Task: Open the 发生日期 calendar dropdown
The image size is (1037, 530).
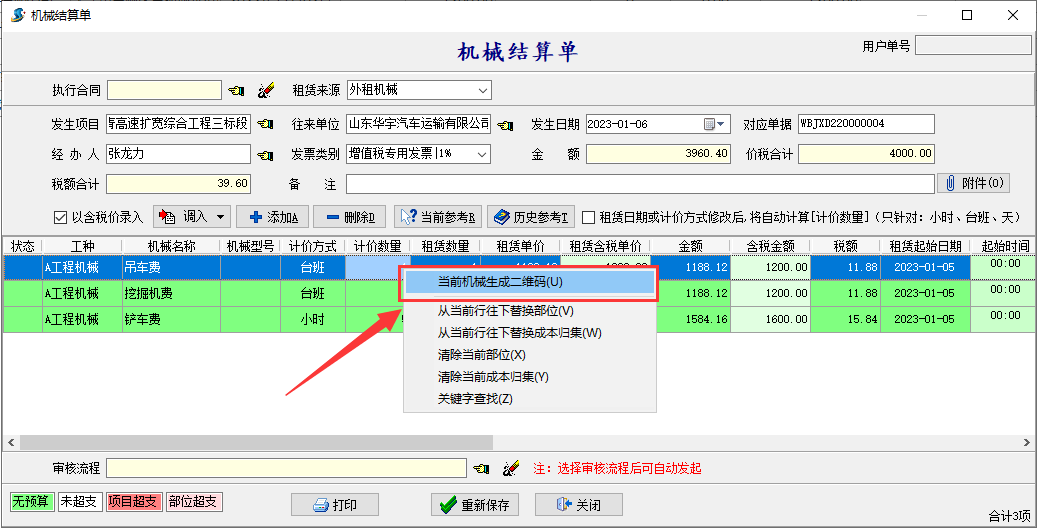Action: pyautogui.click(x=720, y=124)
